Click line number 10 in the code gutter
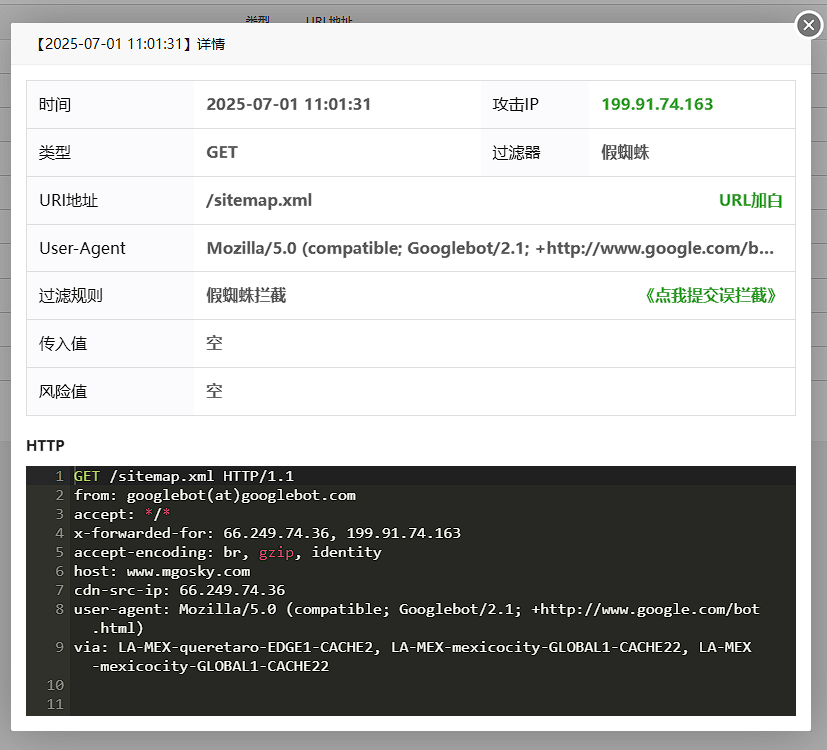The height and width of the screenshot is (750, 827). tap(55, 685)
